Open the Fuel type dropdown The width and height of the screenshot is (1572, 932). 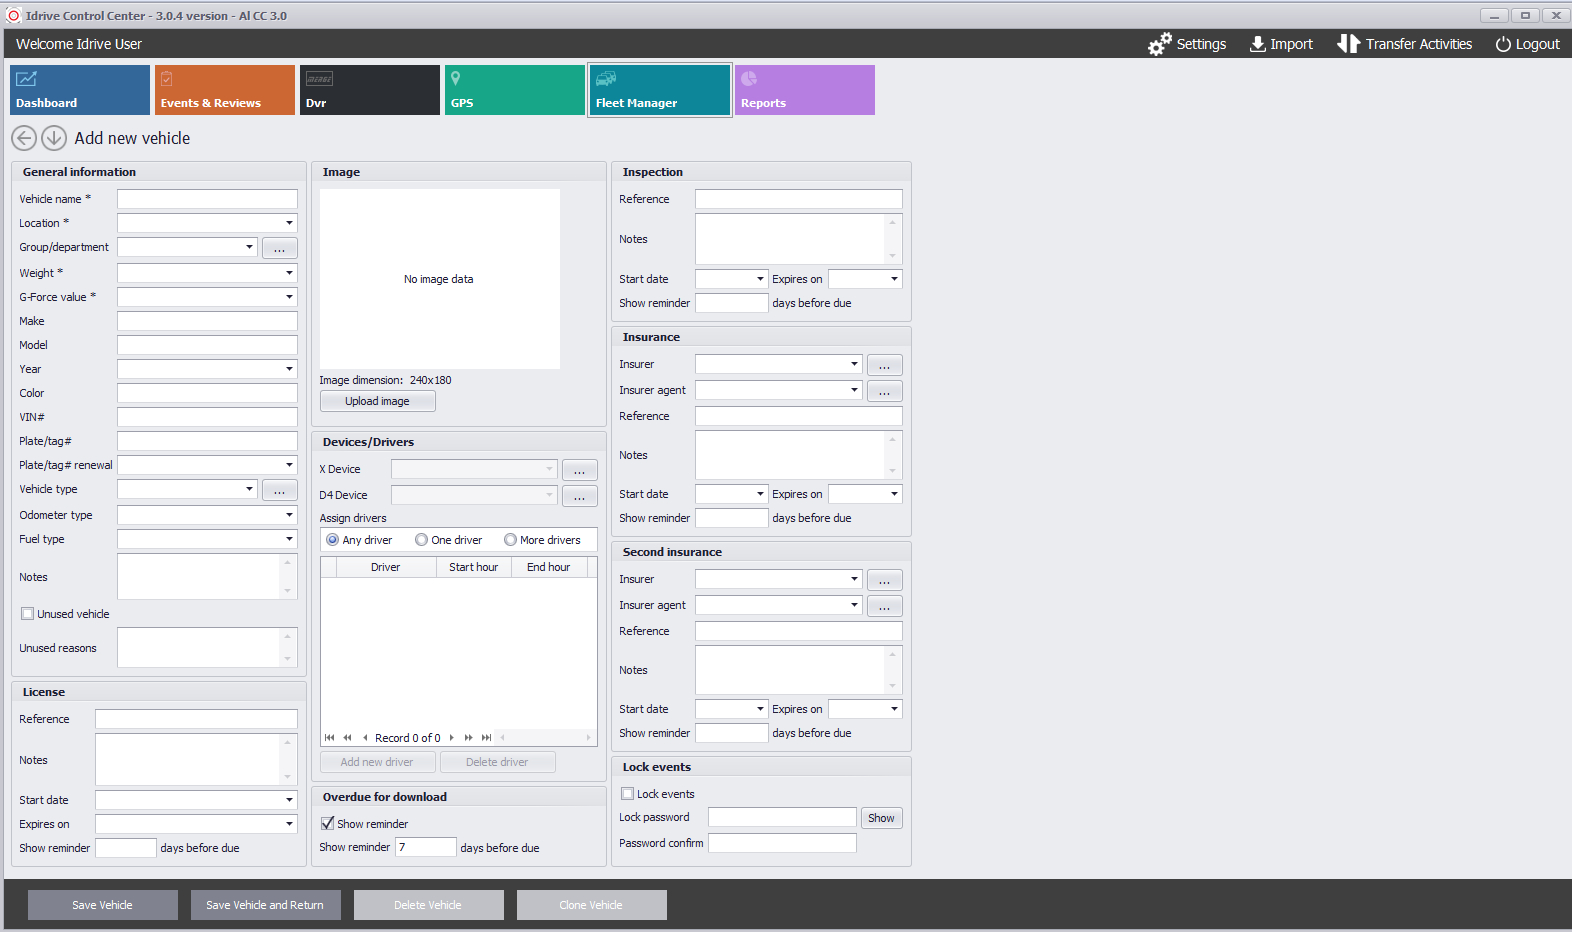(x=289, y=539)
